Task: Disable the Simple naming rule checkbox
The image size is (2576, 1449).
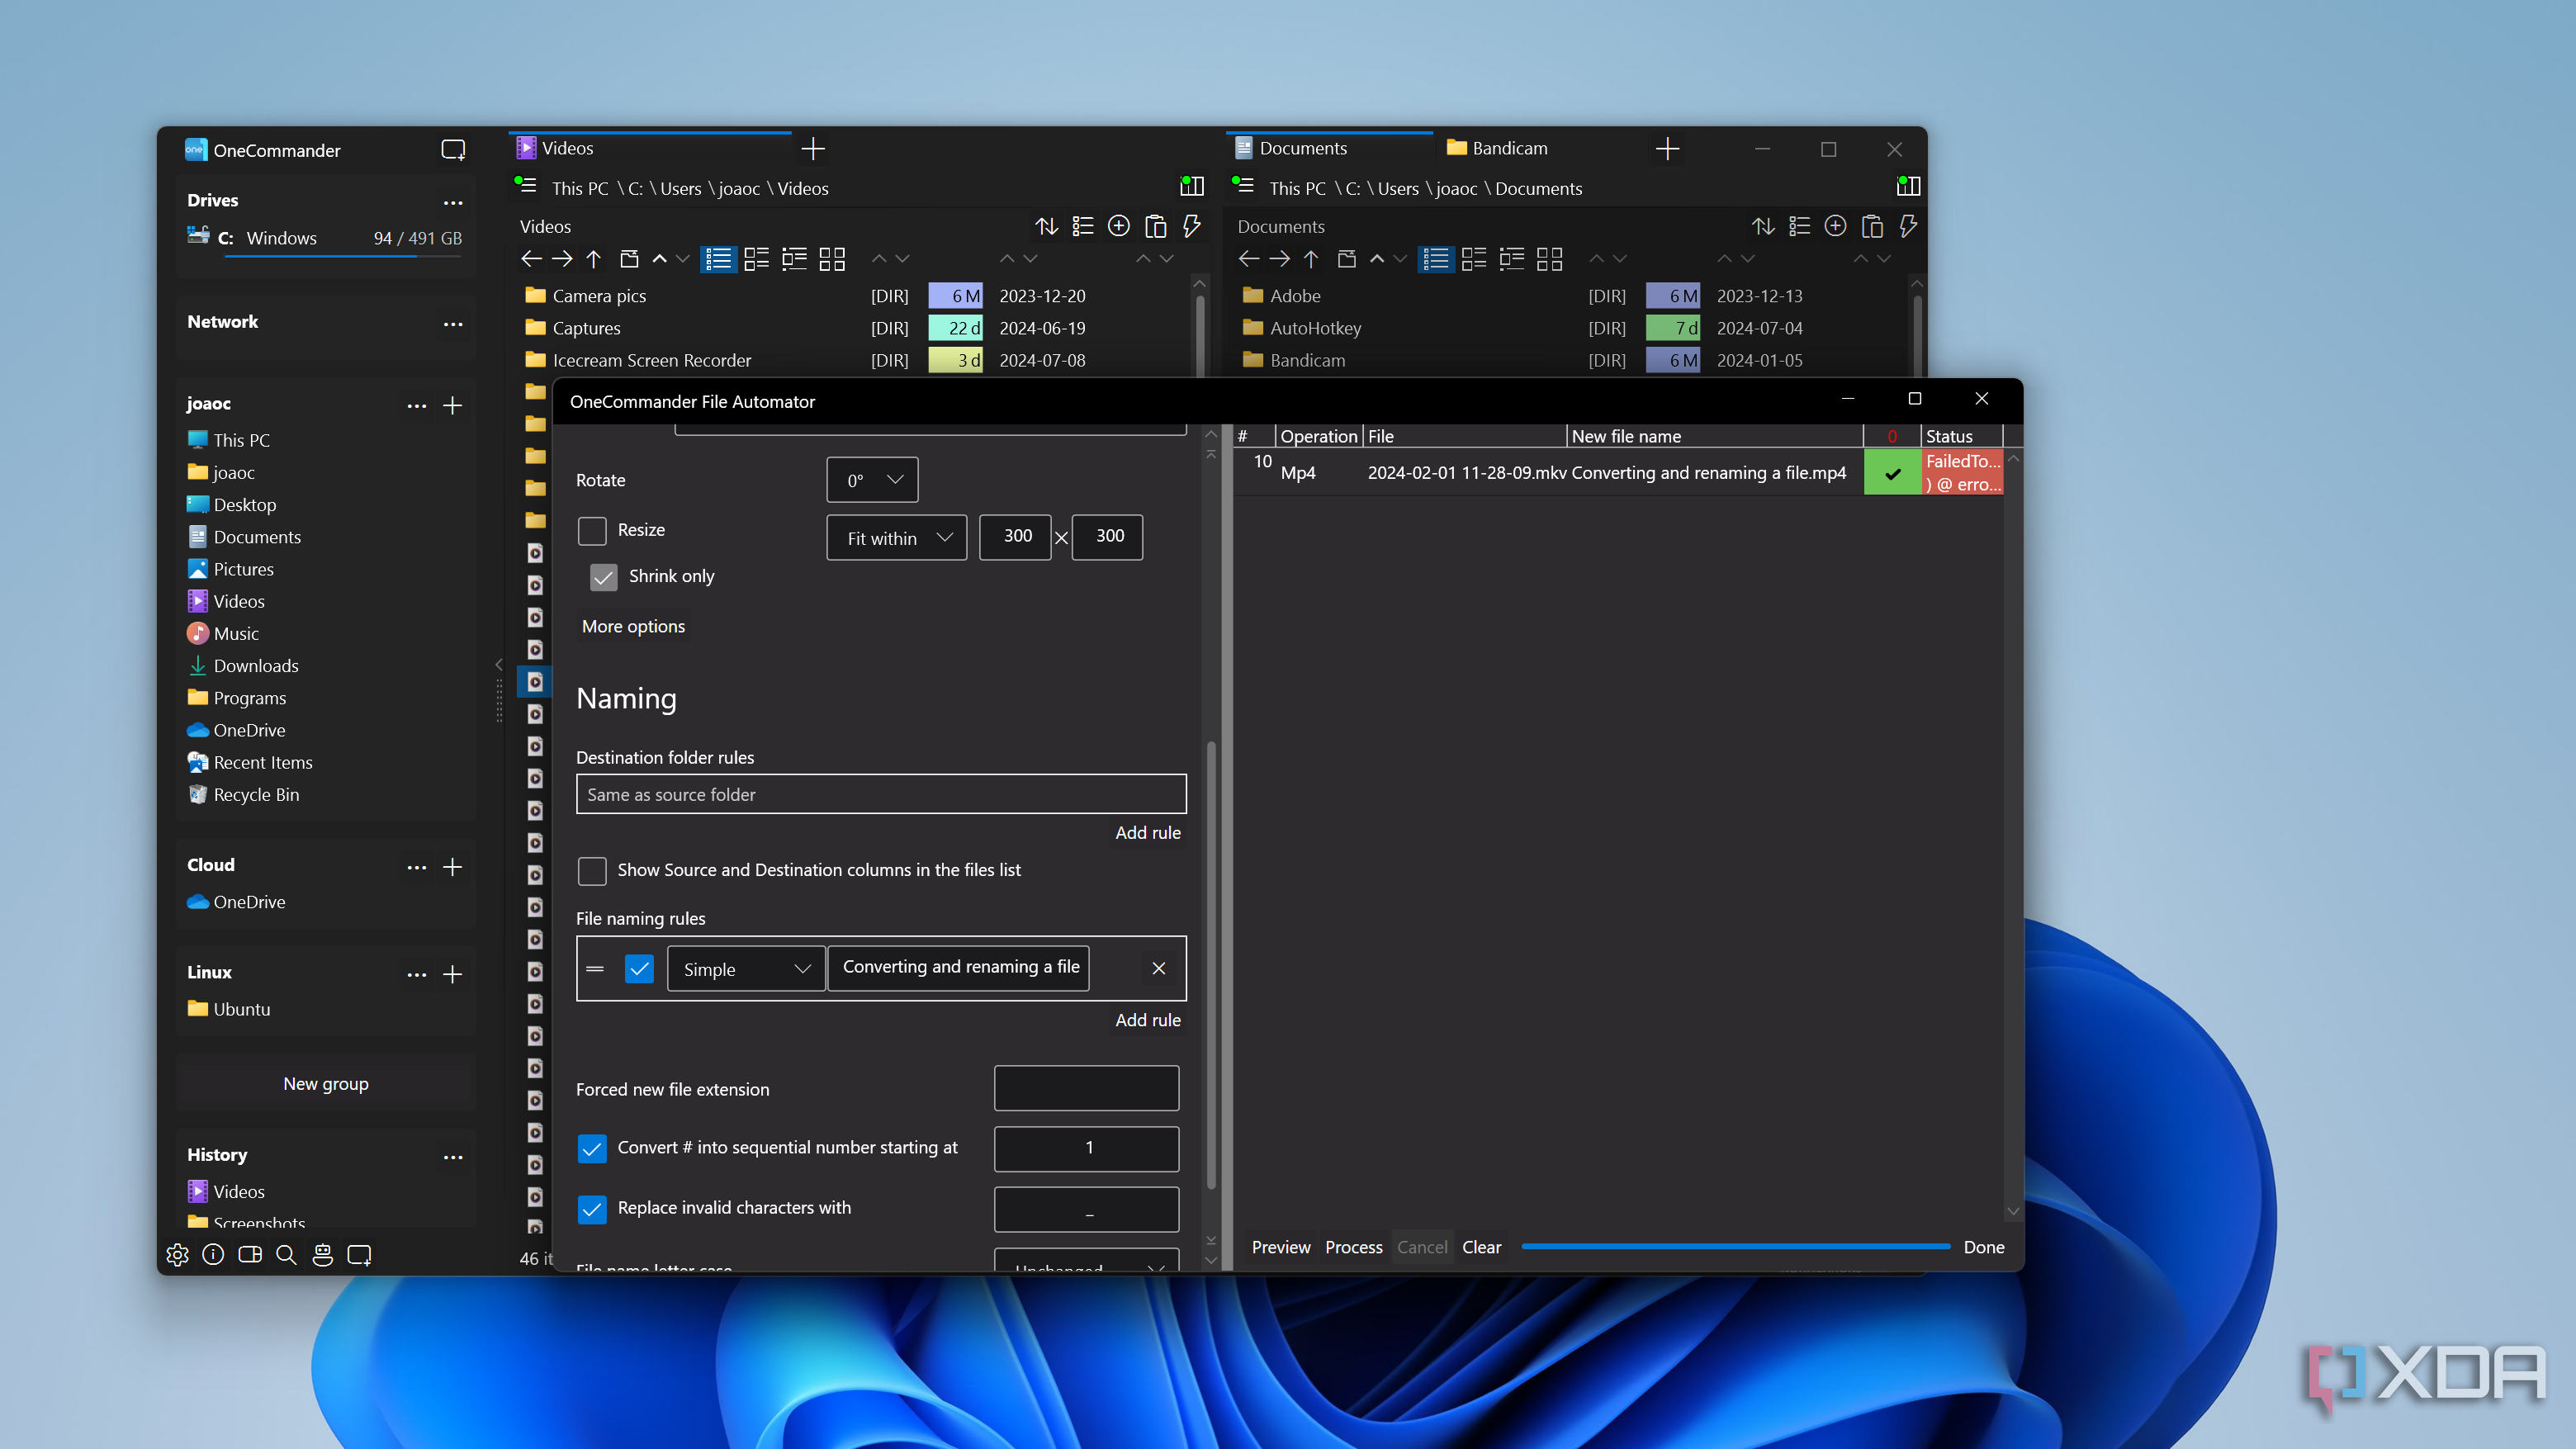Action: pyautogui.click(x=639, y=968)
